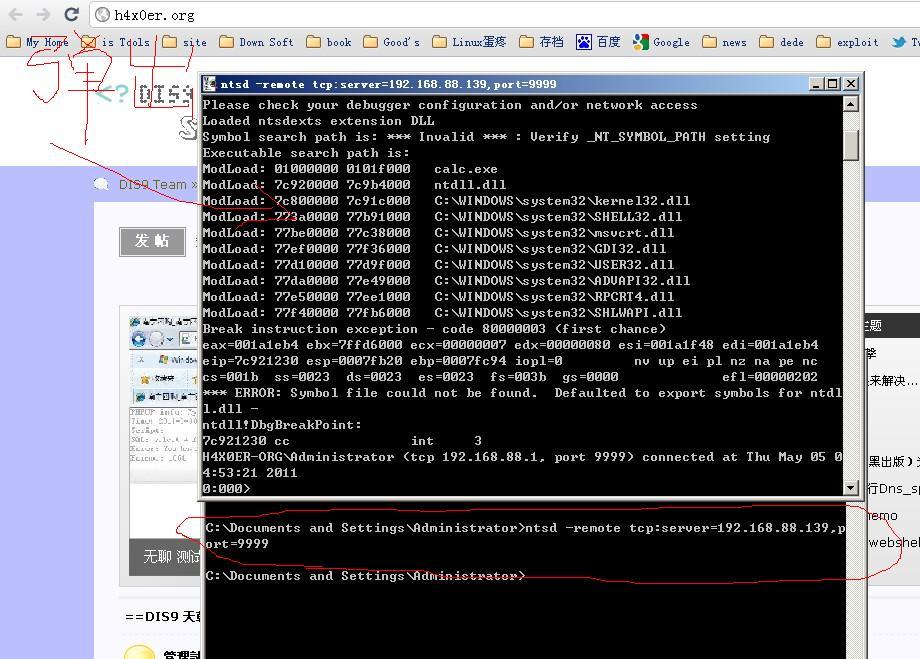The width and height of the screenshot is (920, 659).
Task: Click the ntsd console scrollbar thumb
Action: pyautogui.click(x=850, y=144)
